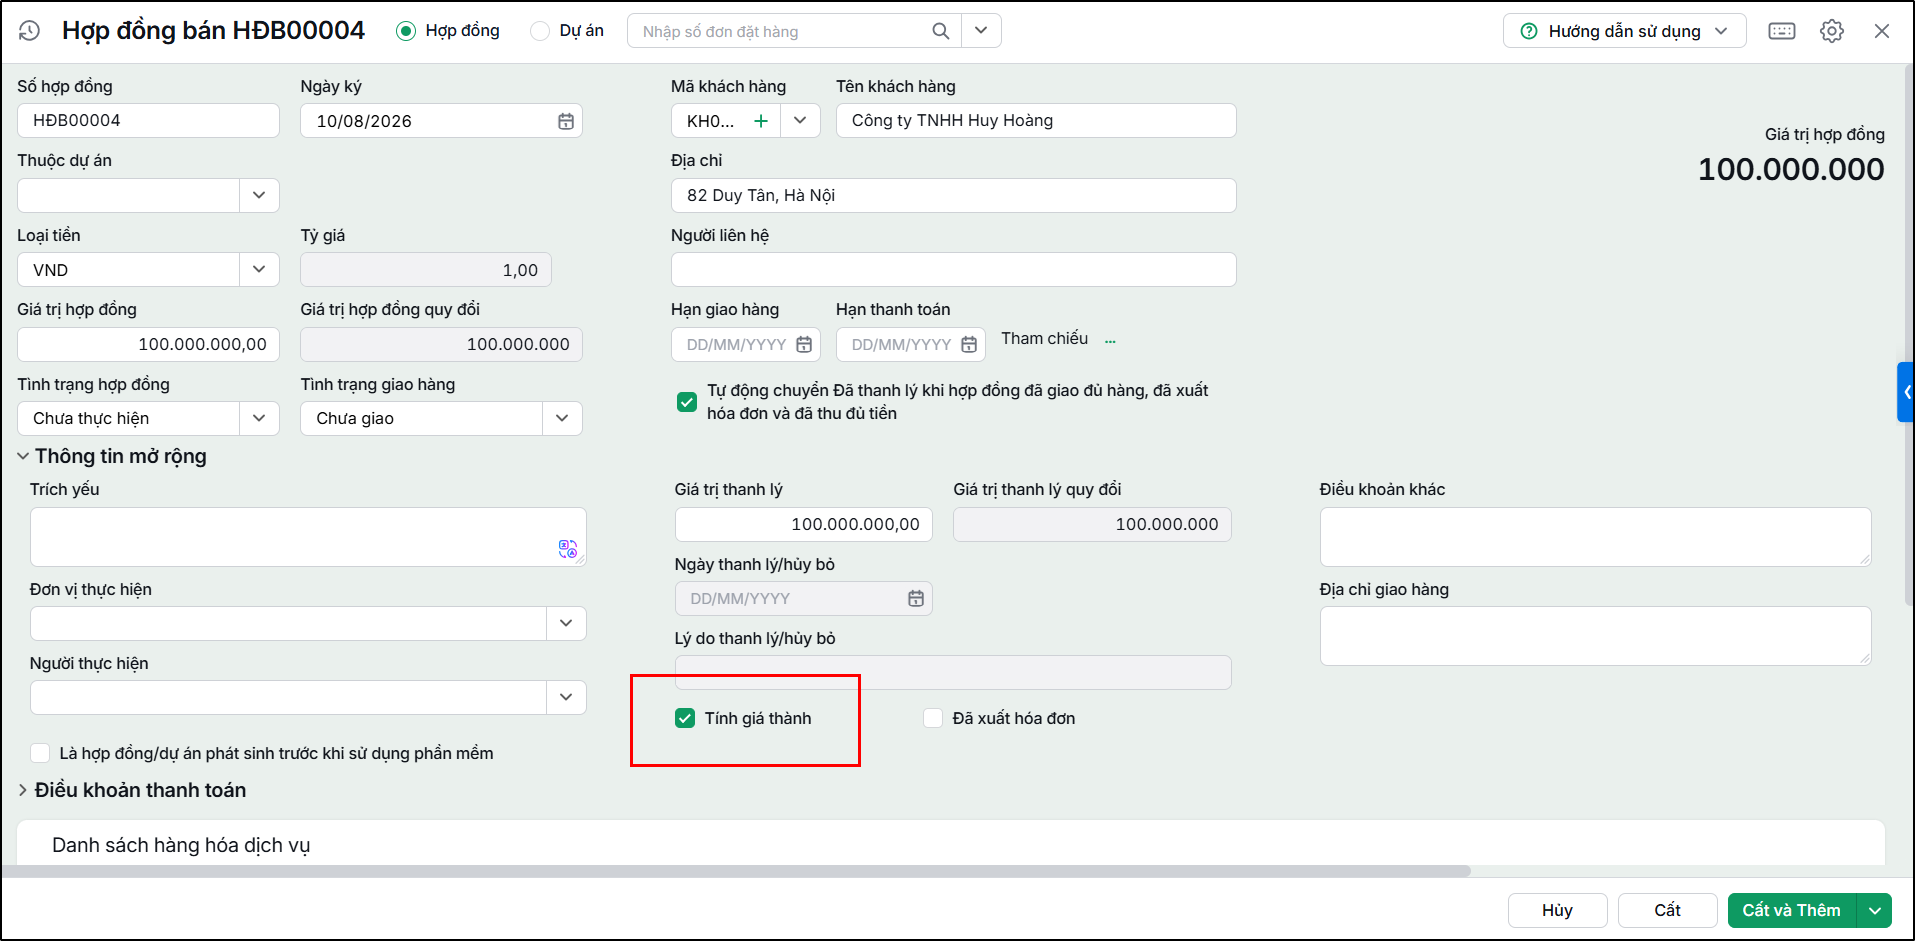1915x941 pixels.
Task: Click the search magnifier in order number box
Action: [940, 31]
